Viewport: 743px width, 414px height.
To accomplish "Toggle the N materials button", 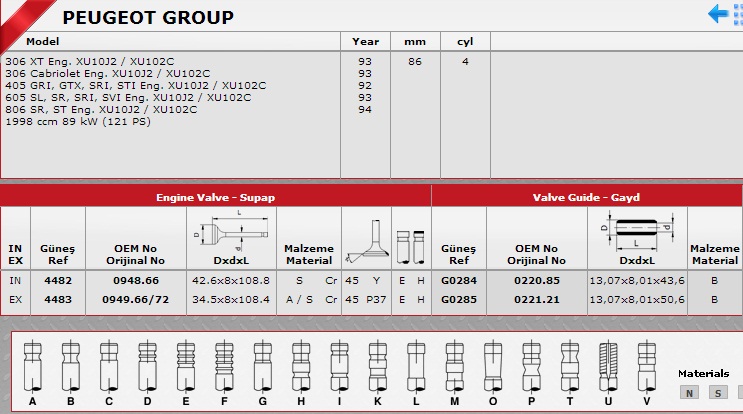I will (688, 392).
